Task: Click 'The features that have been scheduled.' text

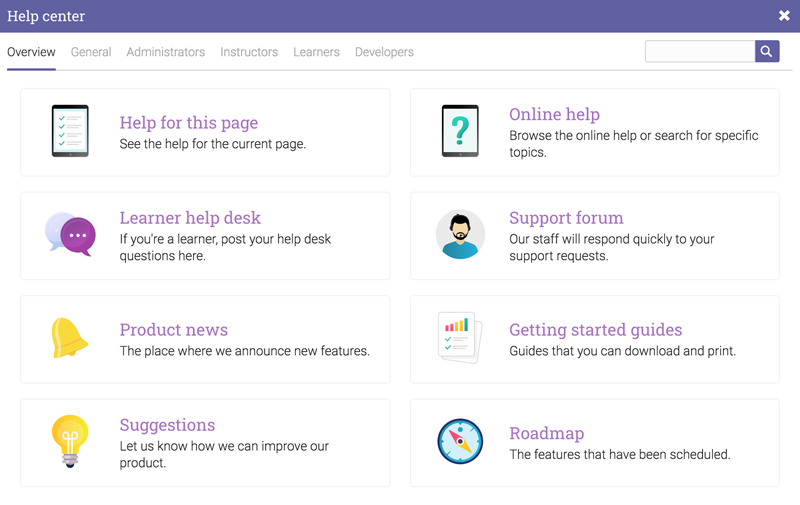Action: pos(619,454)
